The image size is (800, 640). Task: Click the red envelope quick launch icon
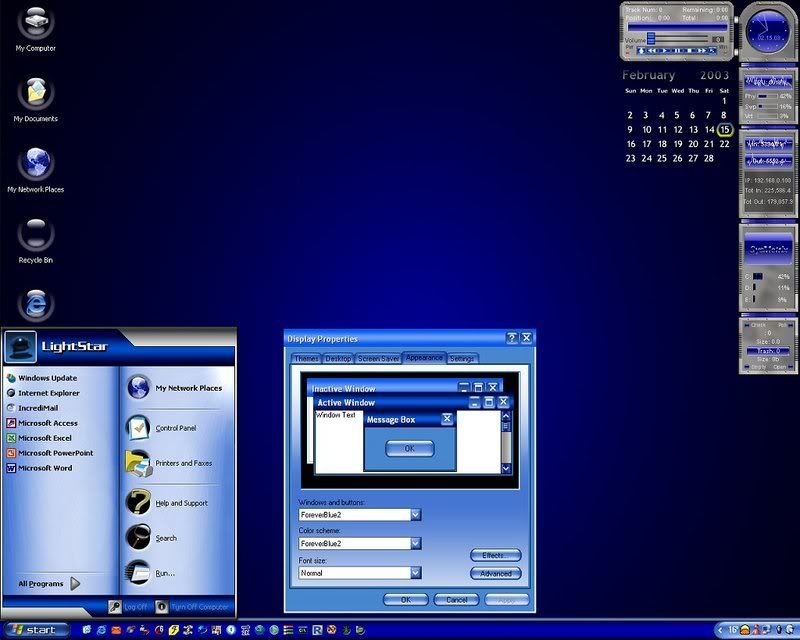[x=116, y=630]
